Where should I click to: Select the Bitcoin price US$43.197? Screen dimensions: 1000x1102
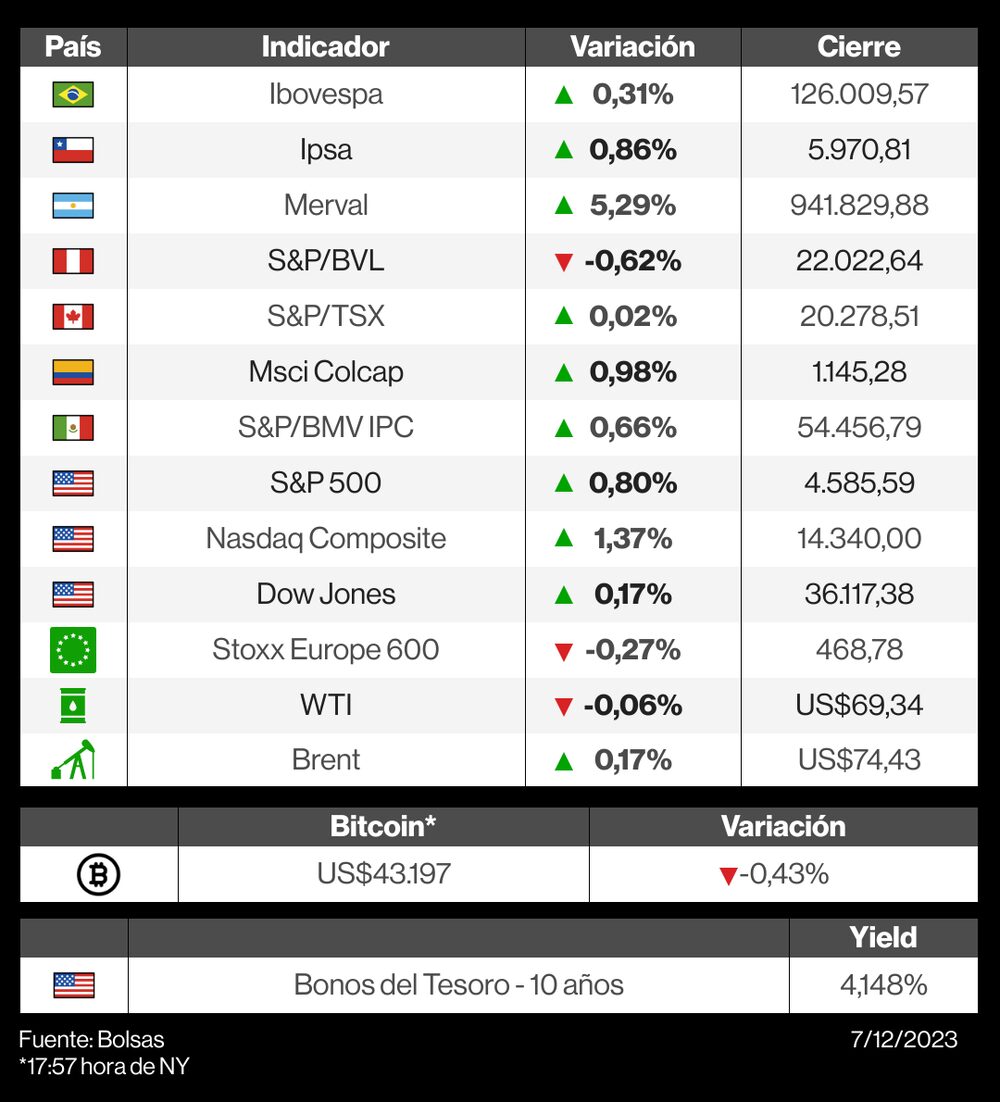click(384, 874)
